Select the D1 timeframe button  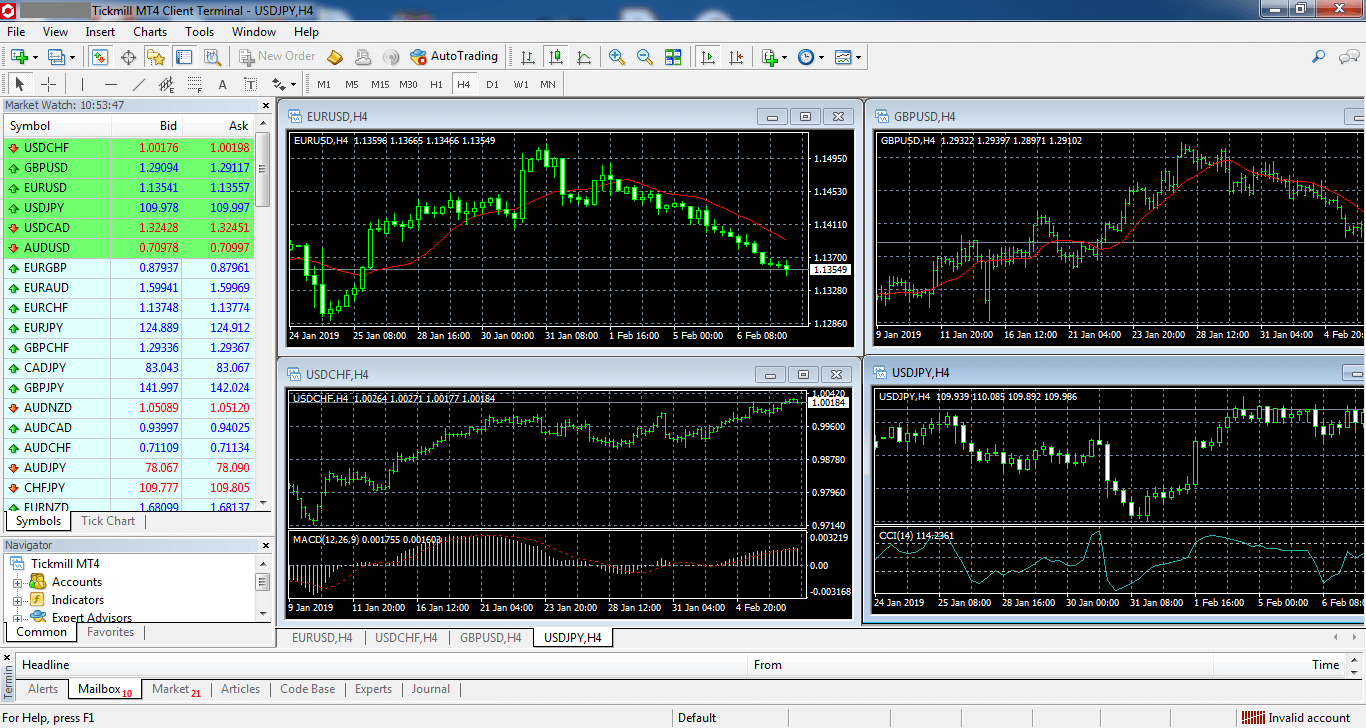[492, 85]
